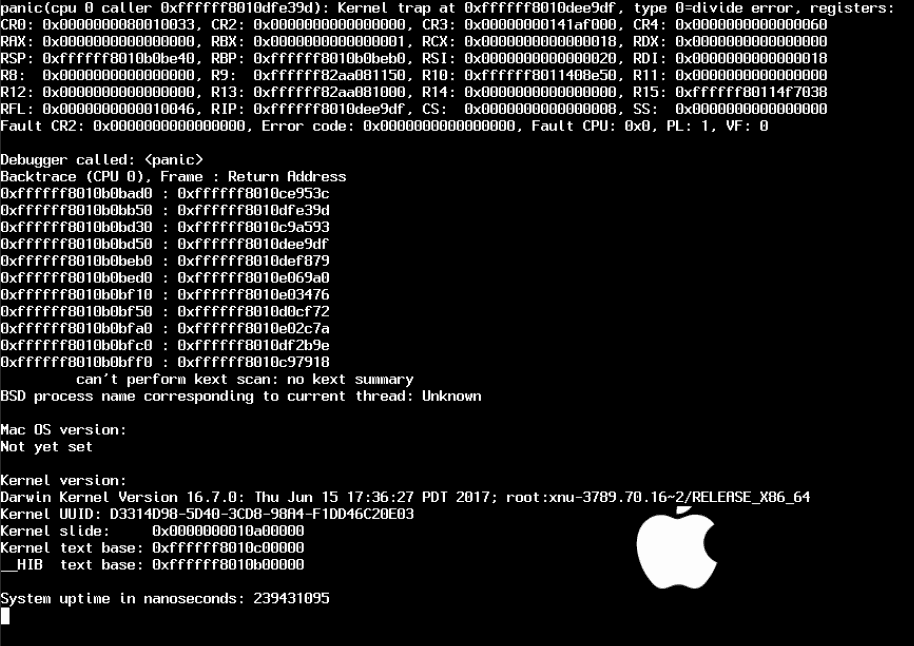Click return address 0xffffff8010dfe39d in the backtrace
Image resolution: width=914 pixels, height=646 pixels.
254,210
